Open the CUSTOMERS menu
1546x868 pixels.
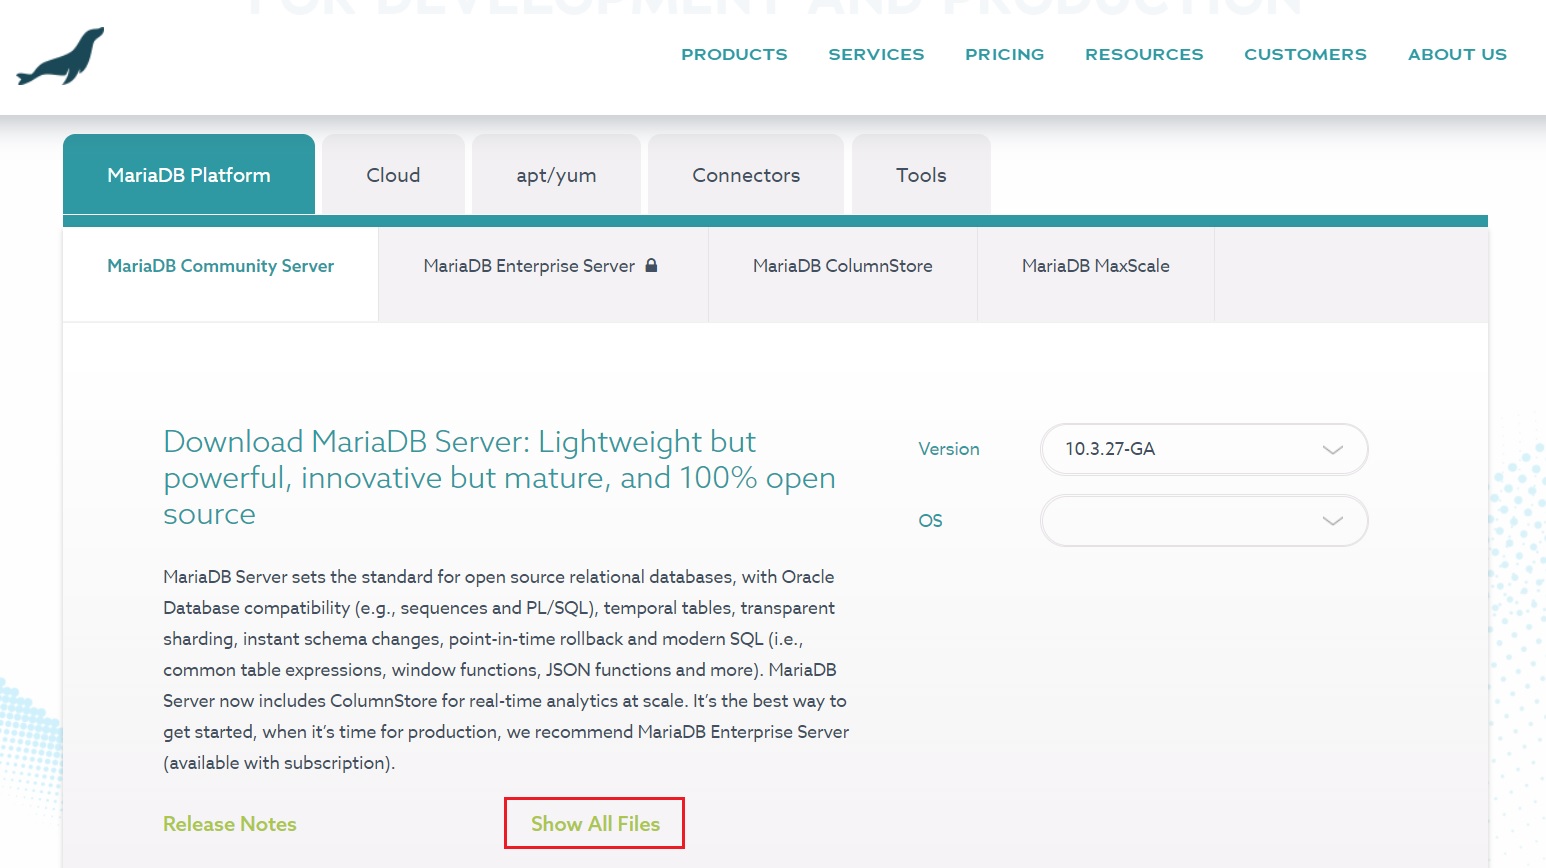1305,55
